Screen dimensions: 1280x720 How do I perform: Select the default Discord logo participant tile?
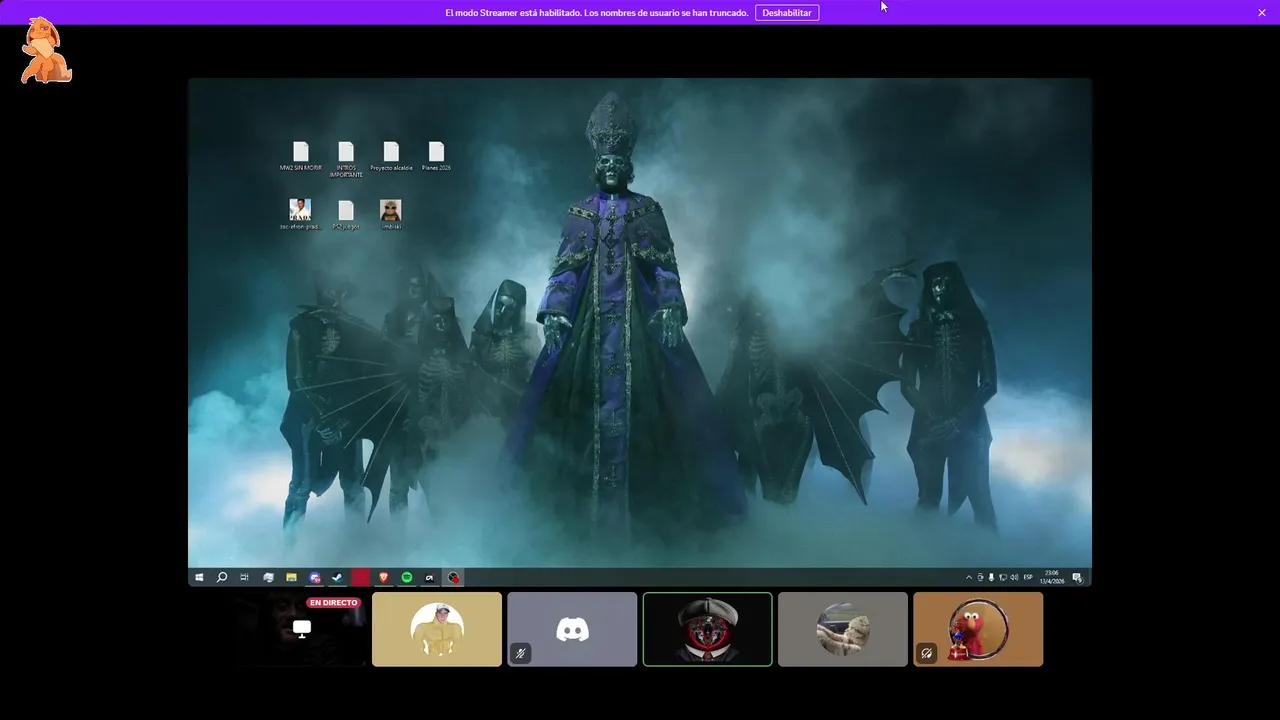coord(572,629)
